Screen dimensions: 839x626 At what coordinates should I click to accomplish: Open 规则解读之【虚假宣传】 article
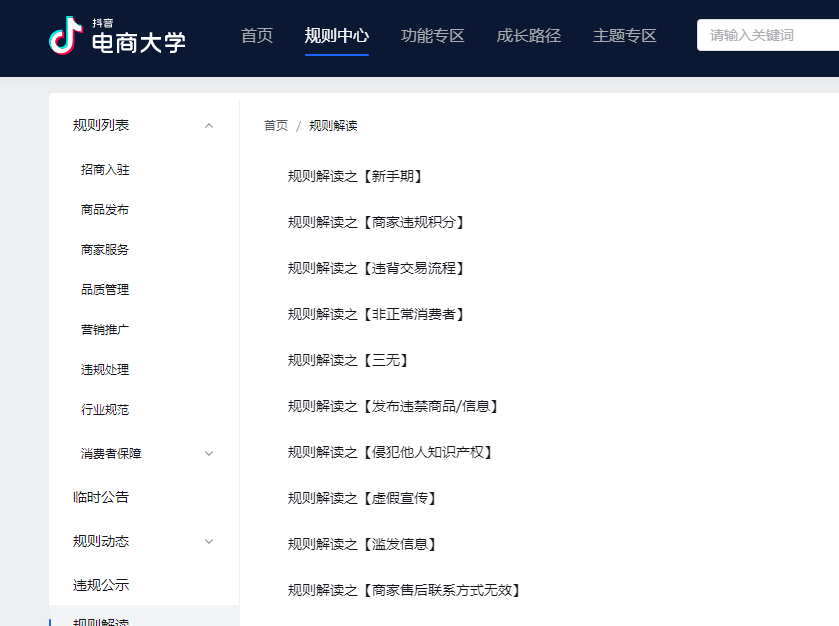[363, 499]
